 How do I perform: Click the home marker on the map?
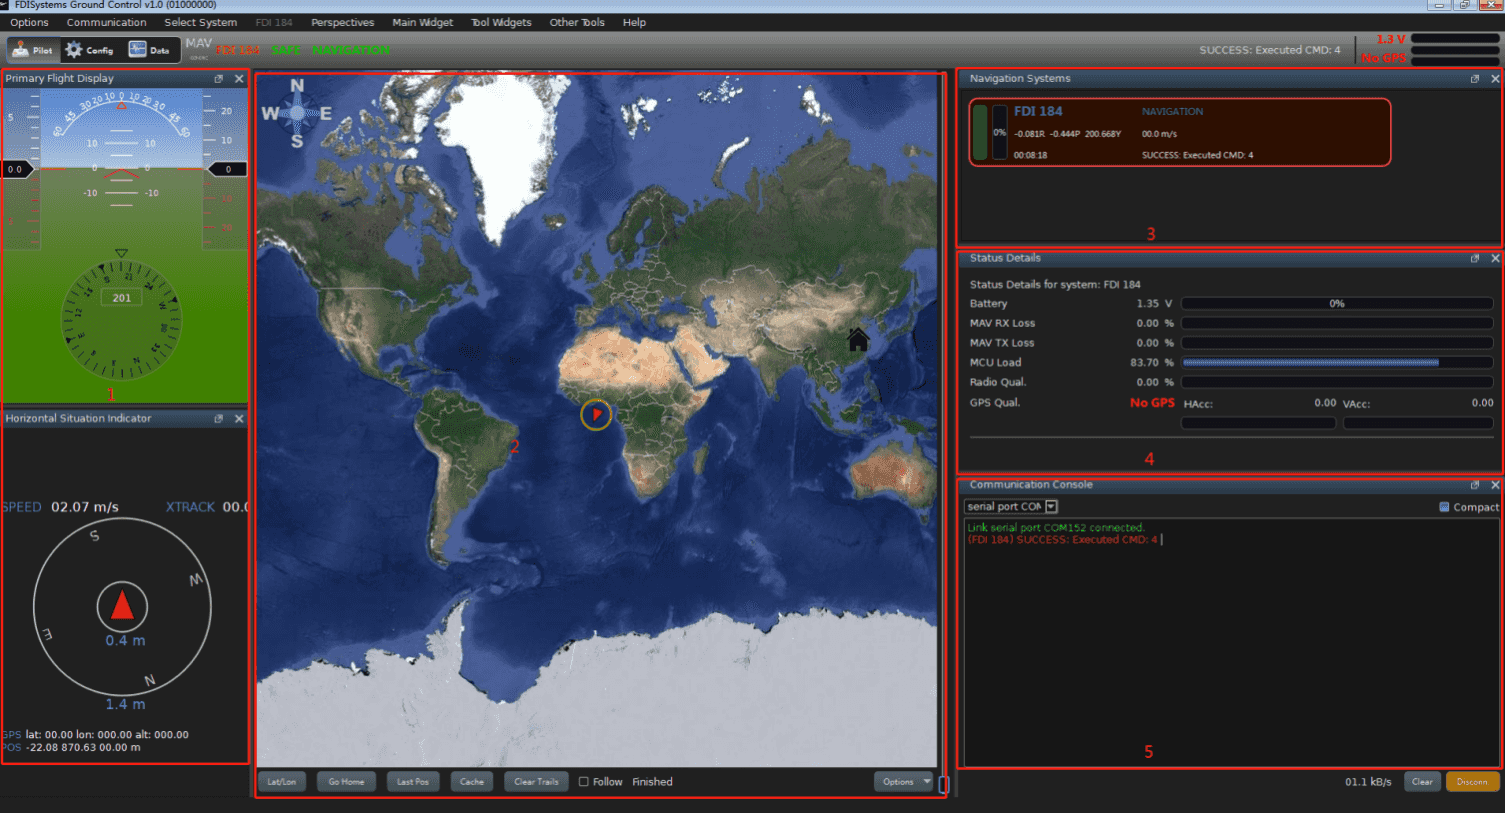pyautogui.click(x=857, y=340)
